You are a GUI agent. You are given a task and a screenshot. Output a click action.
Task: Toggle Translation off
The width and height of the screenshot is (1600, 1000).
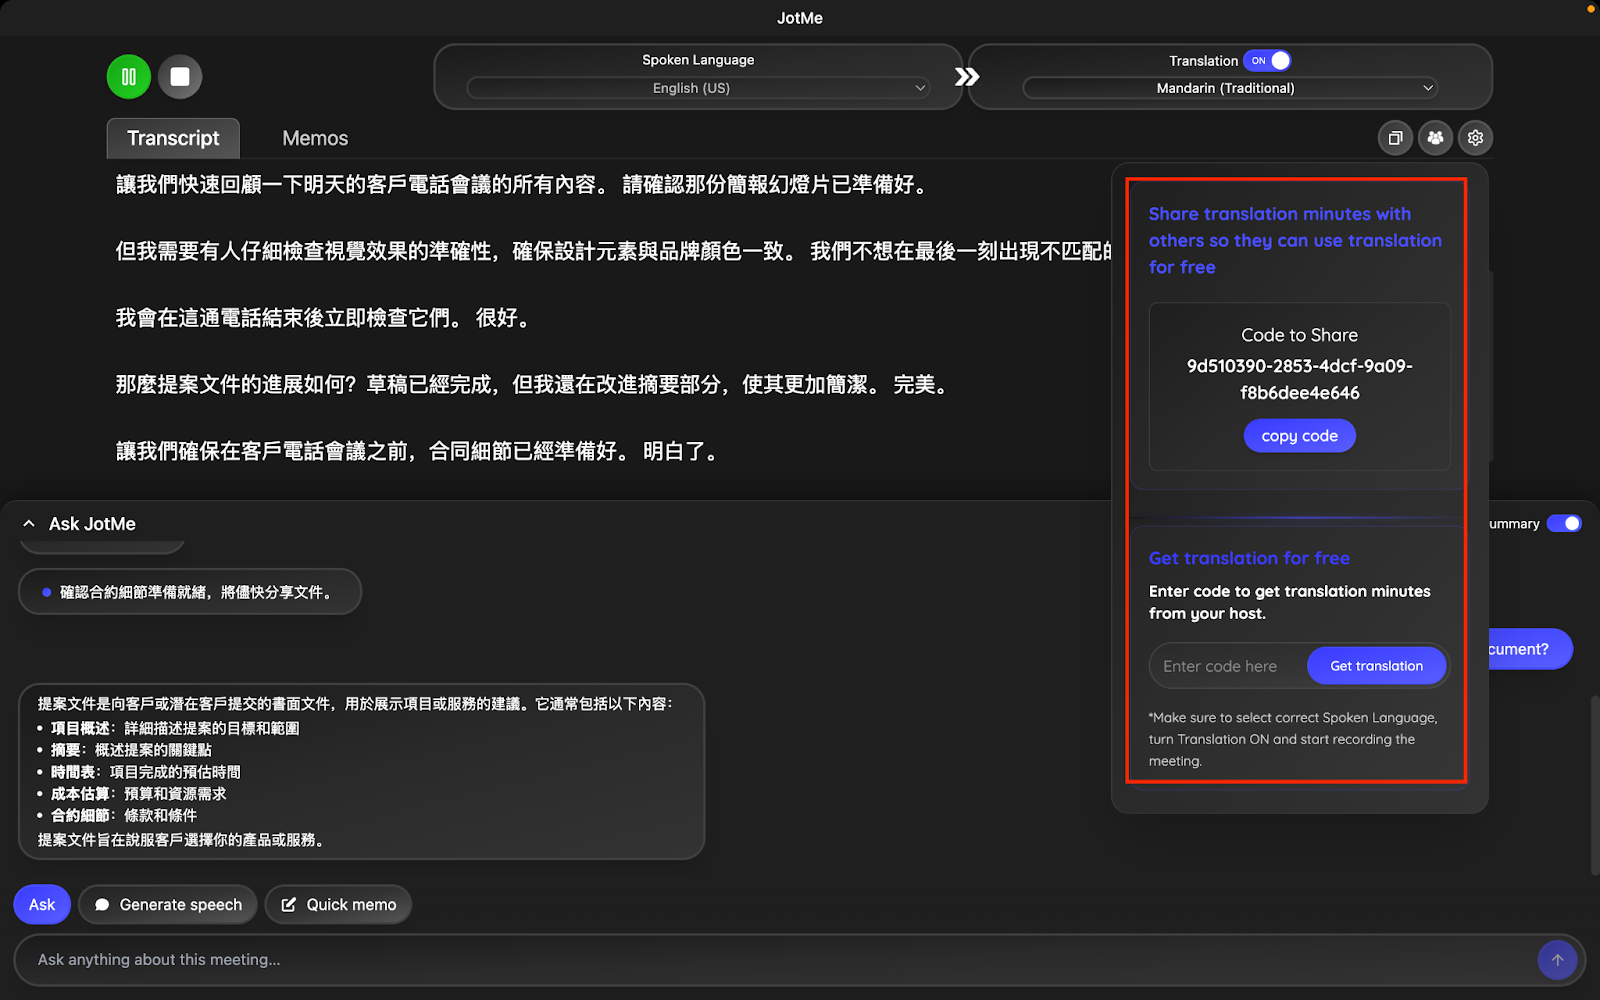click(x=1267, y=60)
